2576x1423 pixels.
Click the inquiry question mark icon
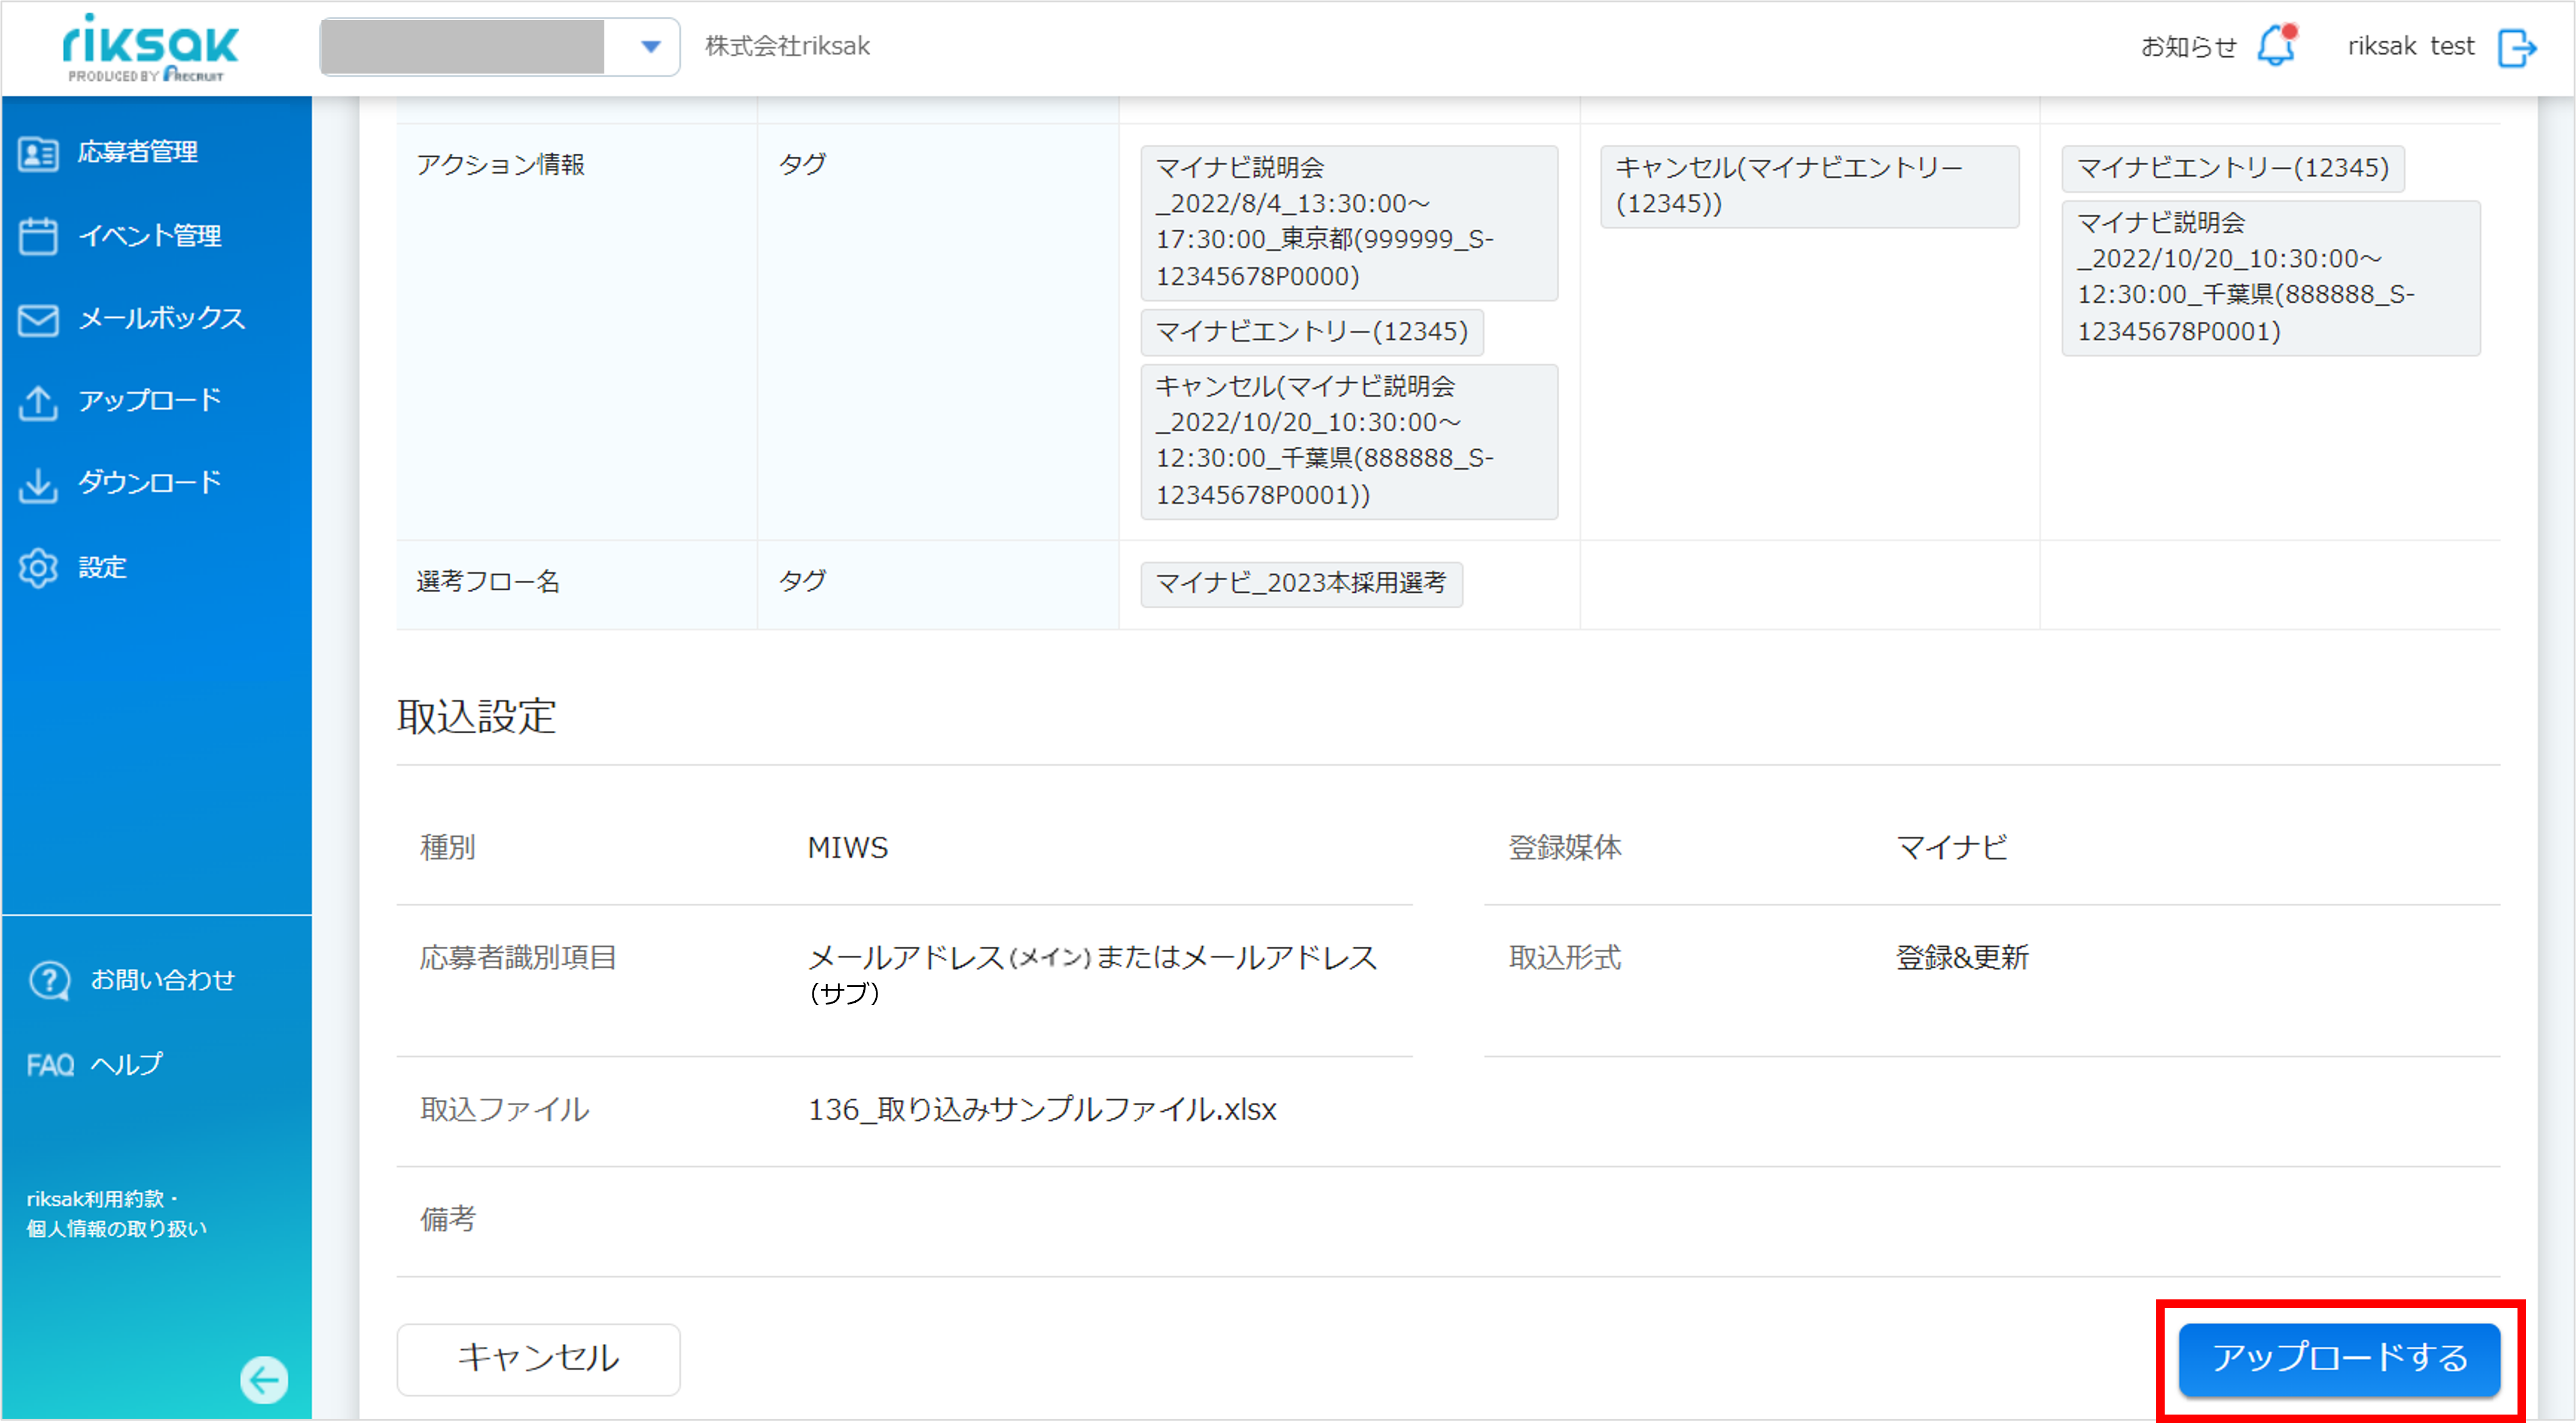[x=49, y=981]
